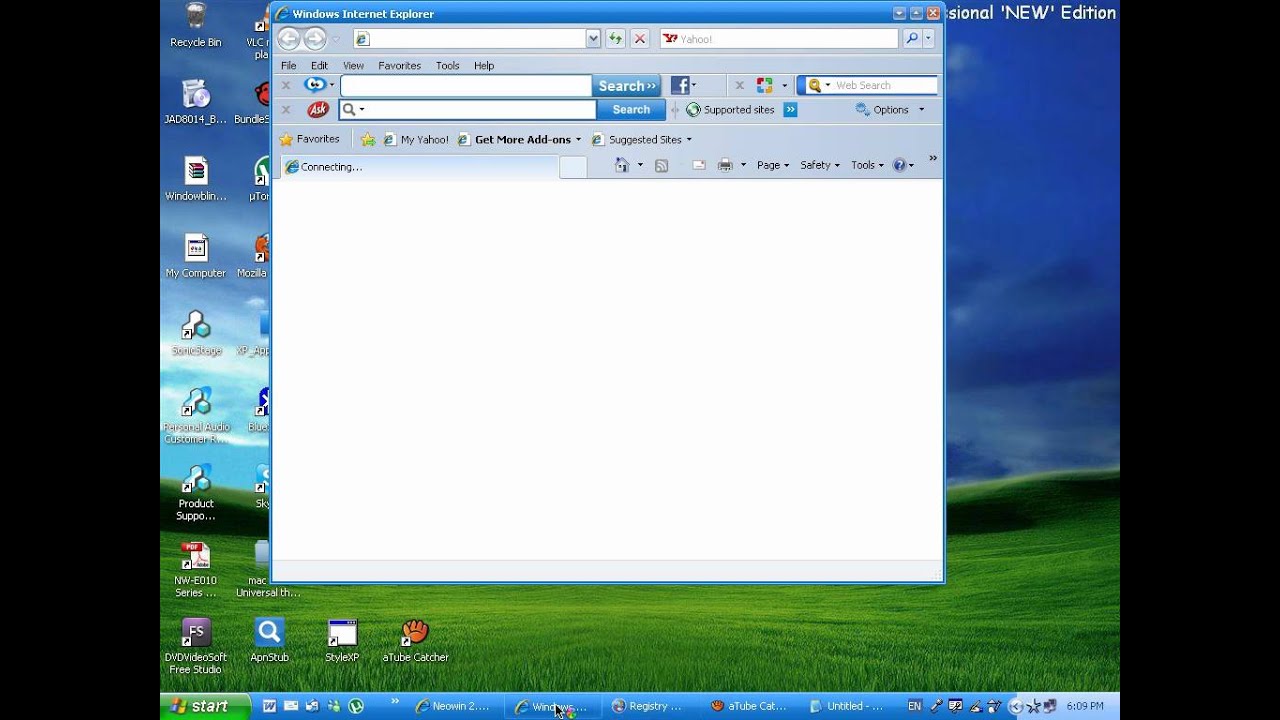Viewport: 1280px width, 720px height.
Task: Open the File menu
Action: [288, 65]
